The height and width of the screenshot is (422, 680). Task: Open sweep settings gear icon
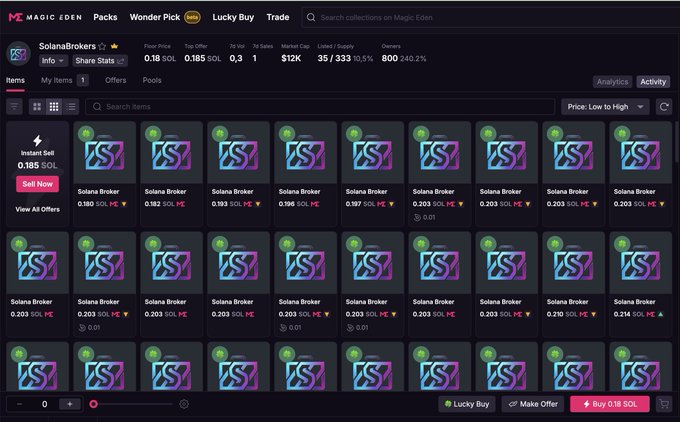pos(184,404)
